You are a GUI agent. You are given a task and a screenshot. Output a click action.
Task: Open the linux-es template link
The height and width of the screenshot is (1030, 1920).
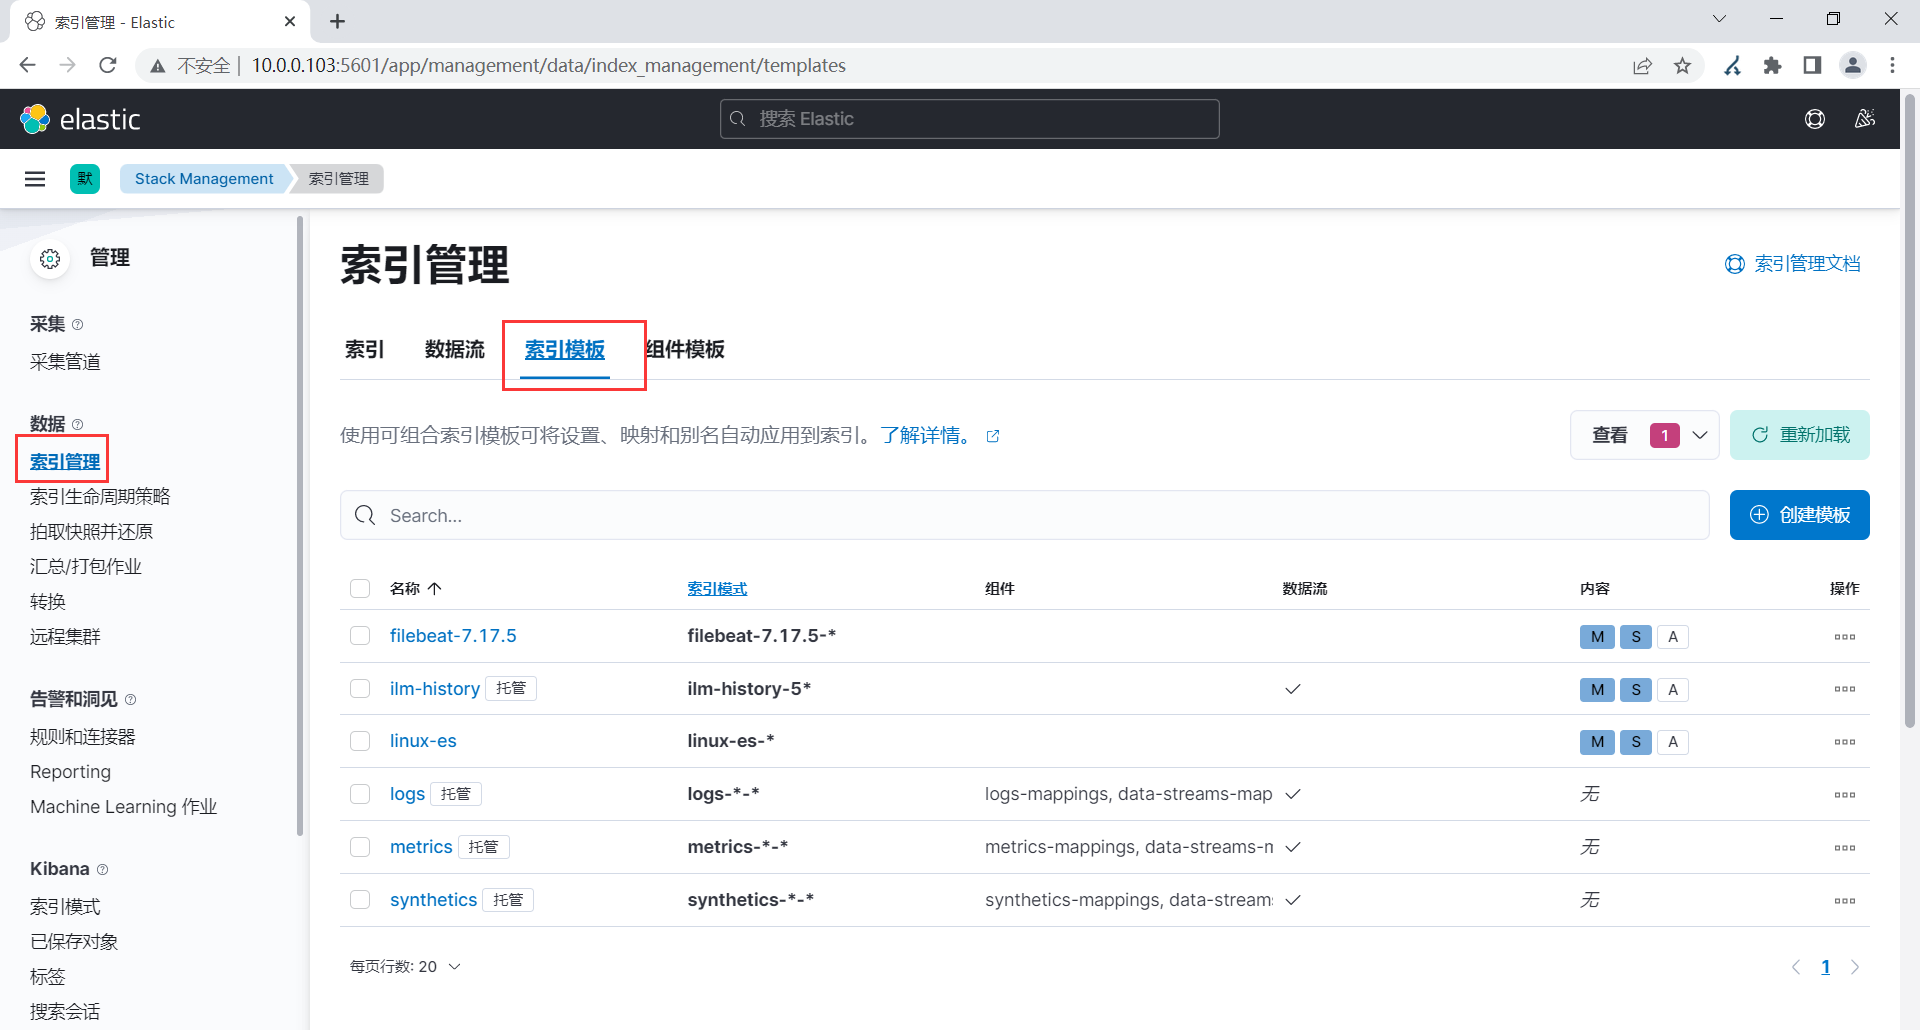pyautogui.click(x=423, y=741)
